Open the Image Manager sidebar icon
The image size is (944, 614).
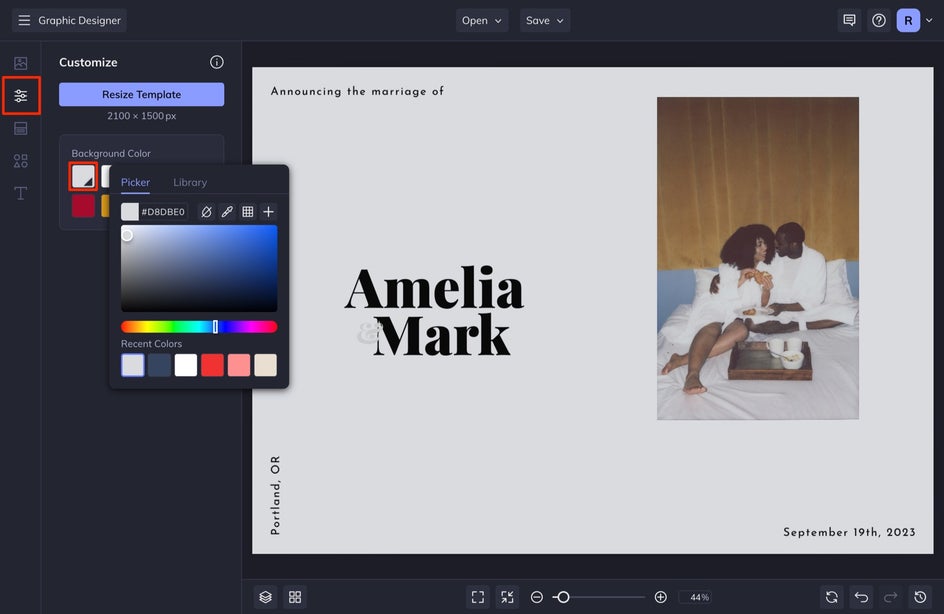point(20,63)
